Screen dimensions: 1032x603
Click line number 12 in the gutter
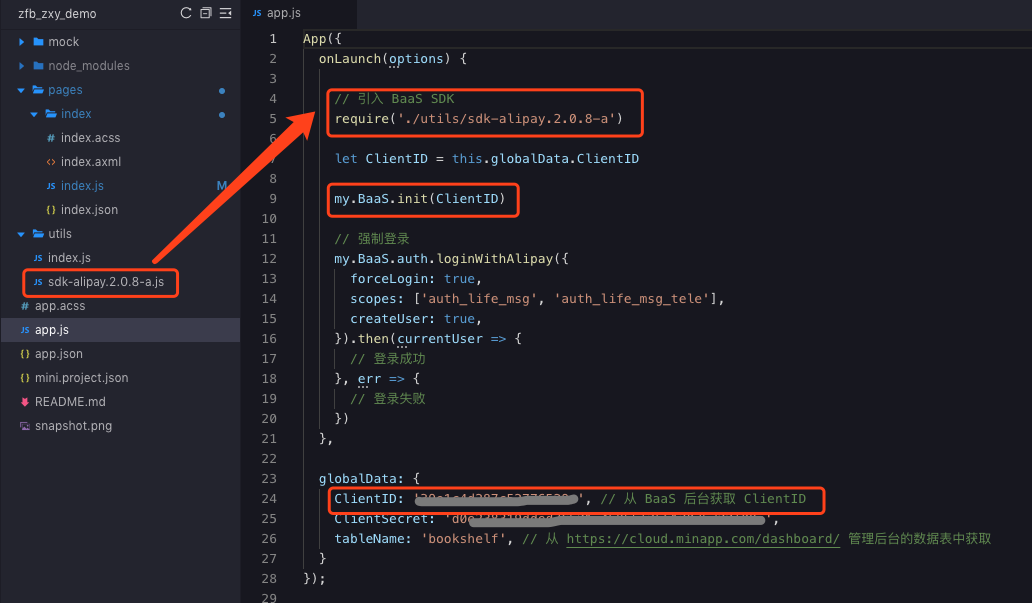[269, 259]
